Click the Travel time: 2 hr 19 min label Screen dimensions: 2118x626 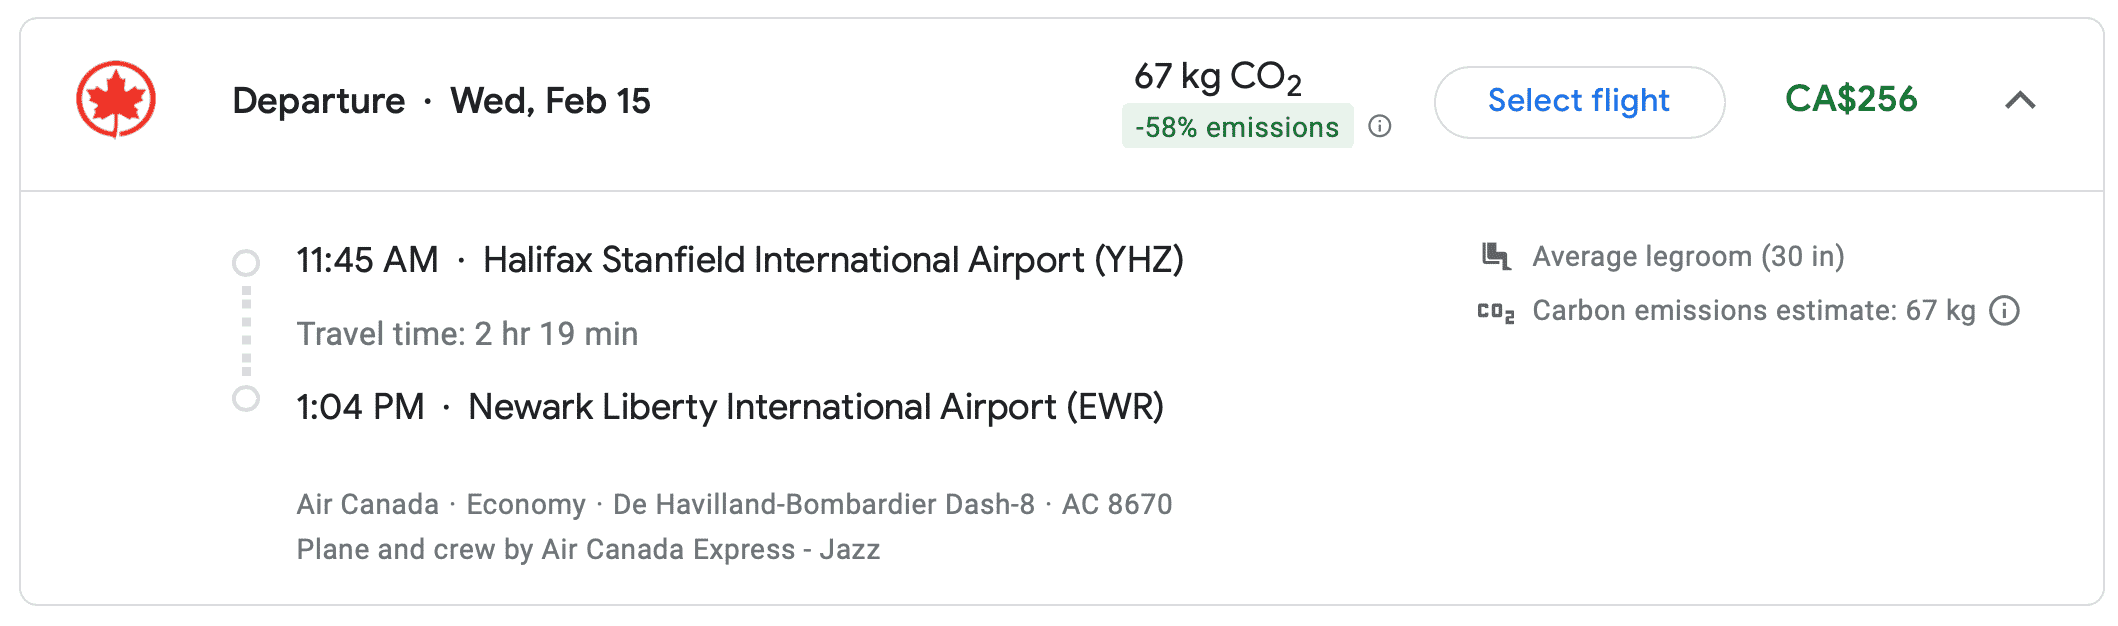click(x=467, y=334)
